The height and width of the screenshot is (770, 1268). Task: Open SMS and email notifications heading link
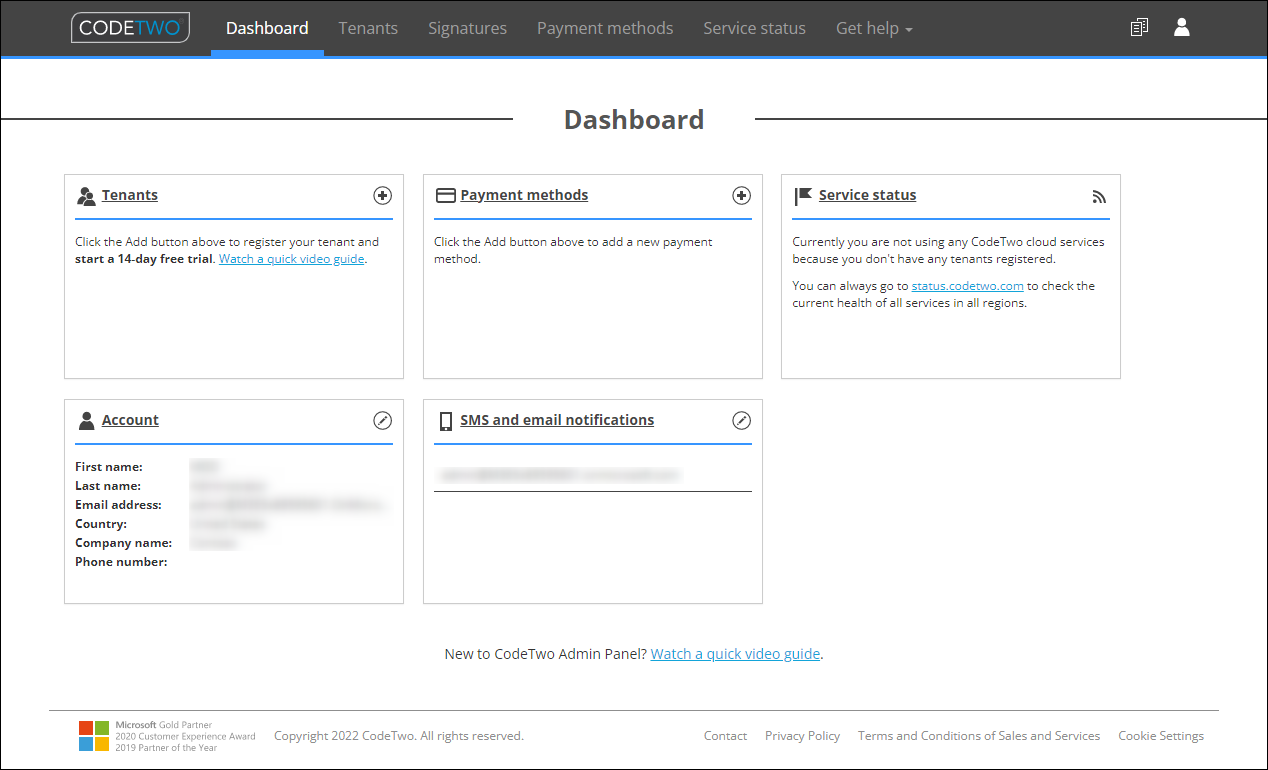pyautogui.click(x=557, y=420)
